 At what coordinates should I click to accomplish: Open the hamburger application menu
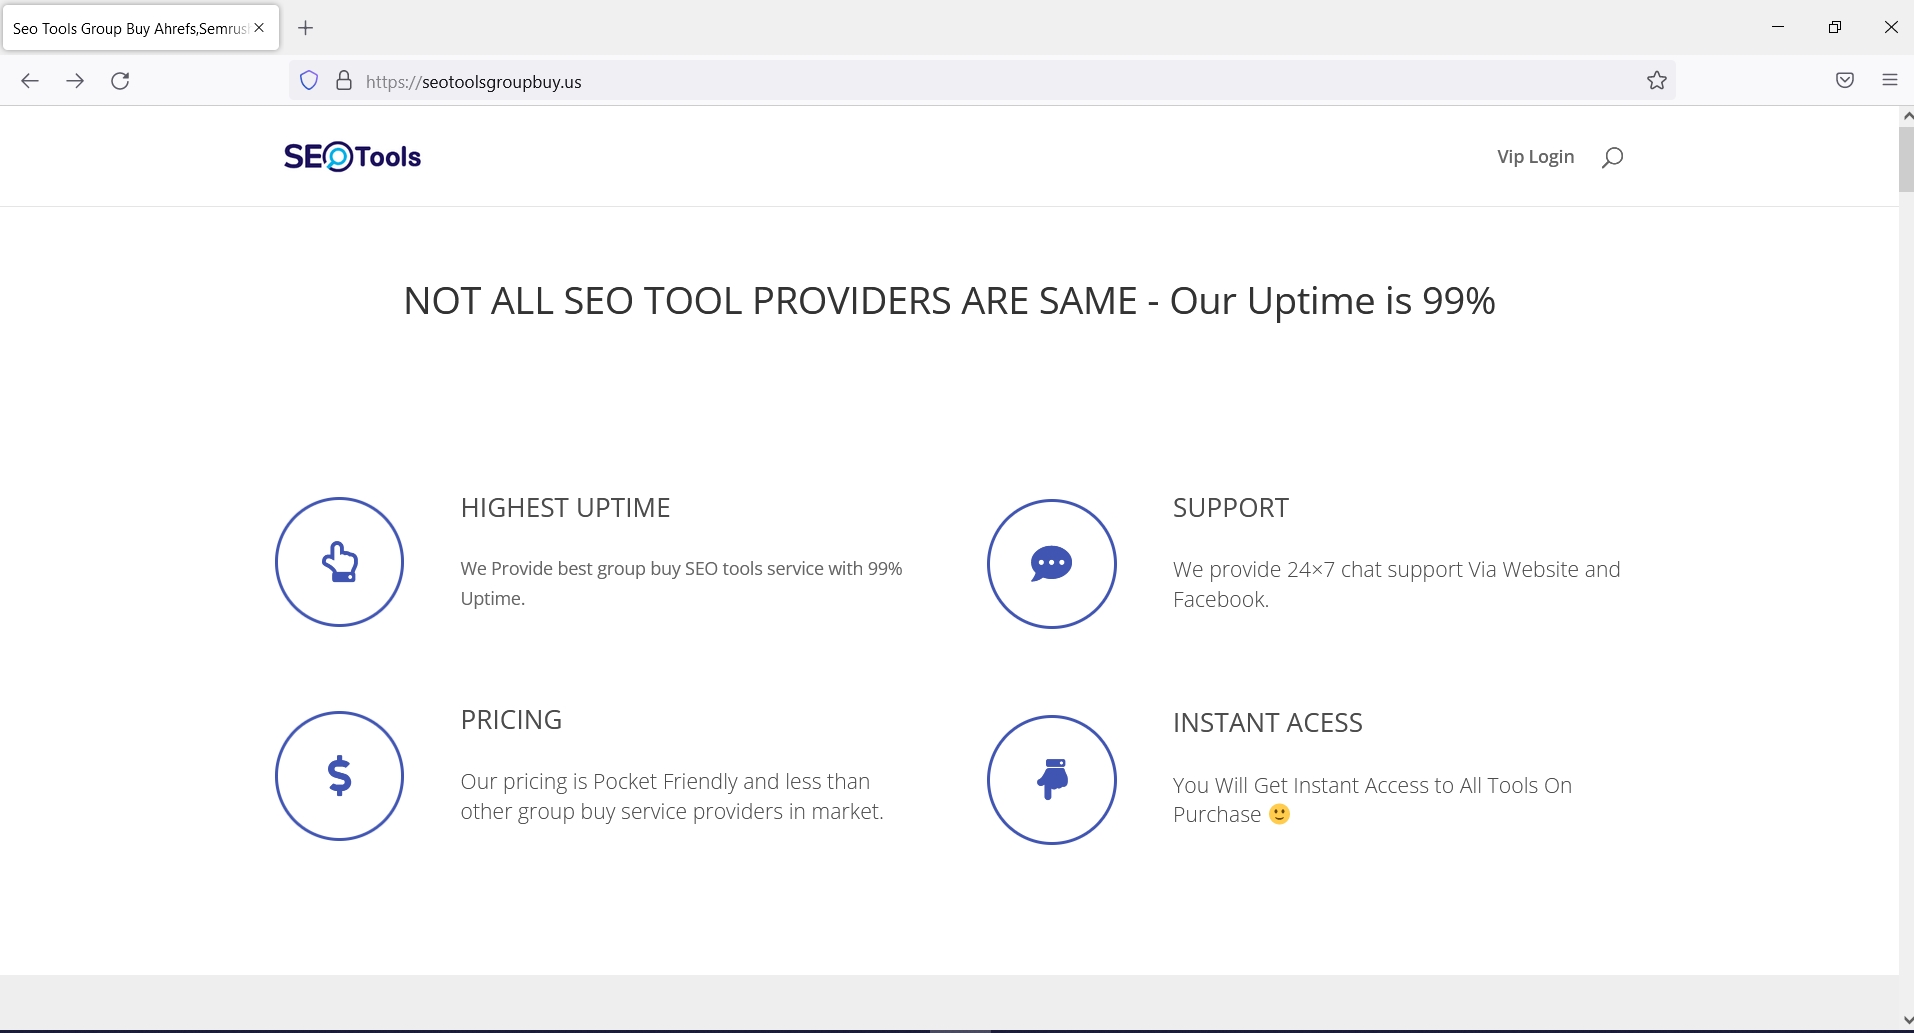tap(1889, 78)
